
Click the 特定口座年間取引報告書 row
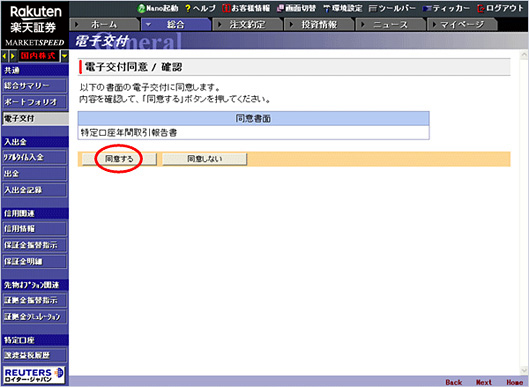[x=253, y=133]
